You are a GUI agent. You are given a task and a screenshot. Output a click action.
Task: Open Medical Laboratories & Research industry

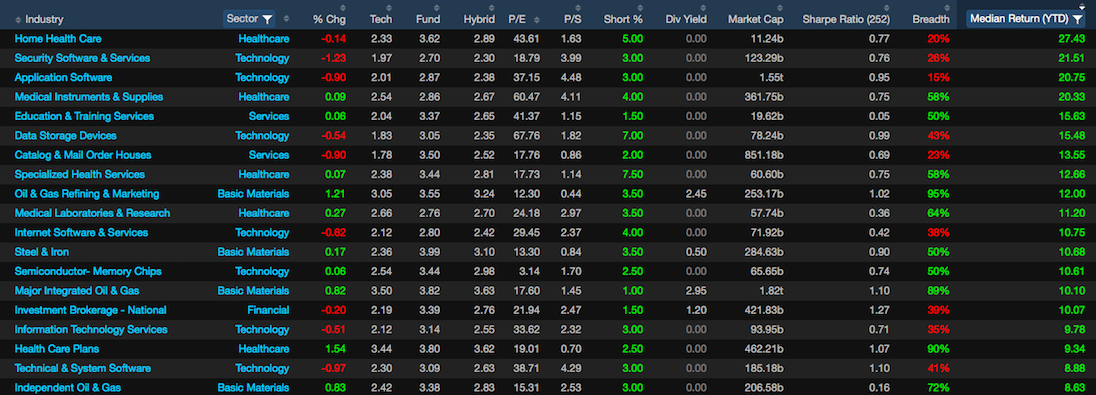[92, 213]
